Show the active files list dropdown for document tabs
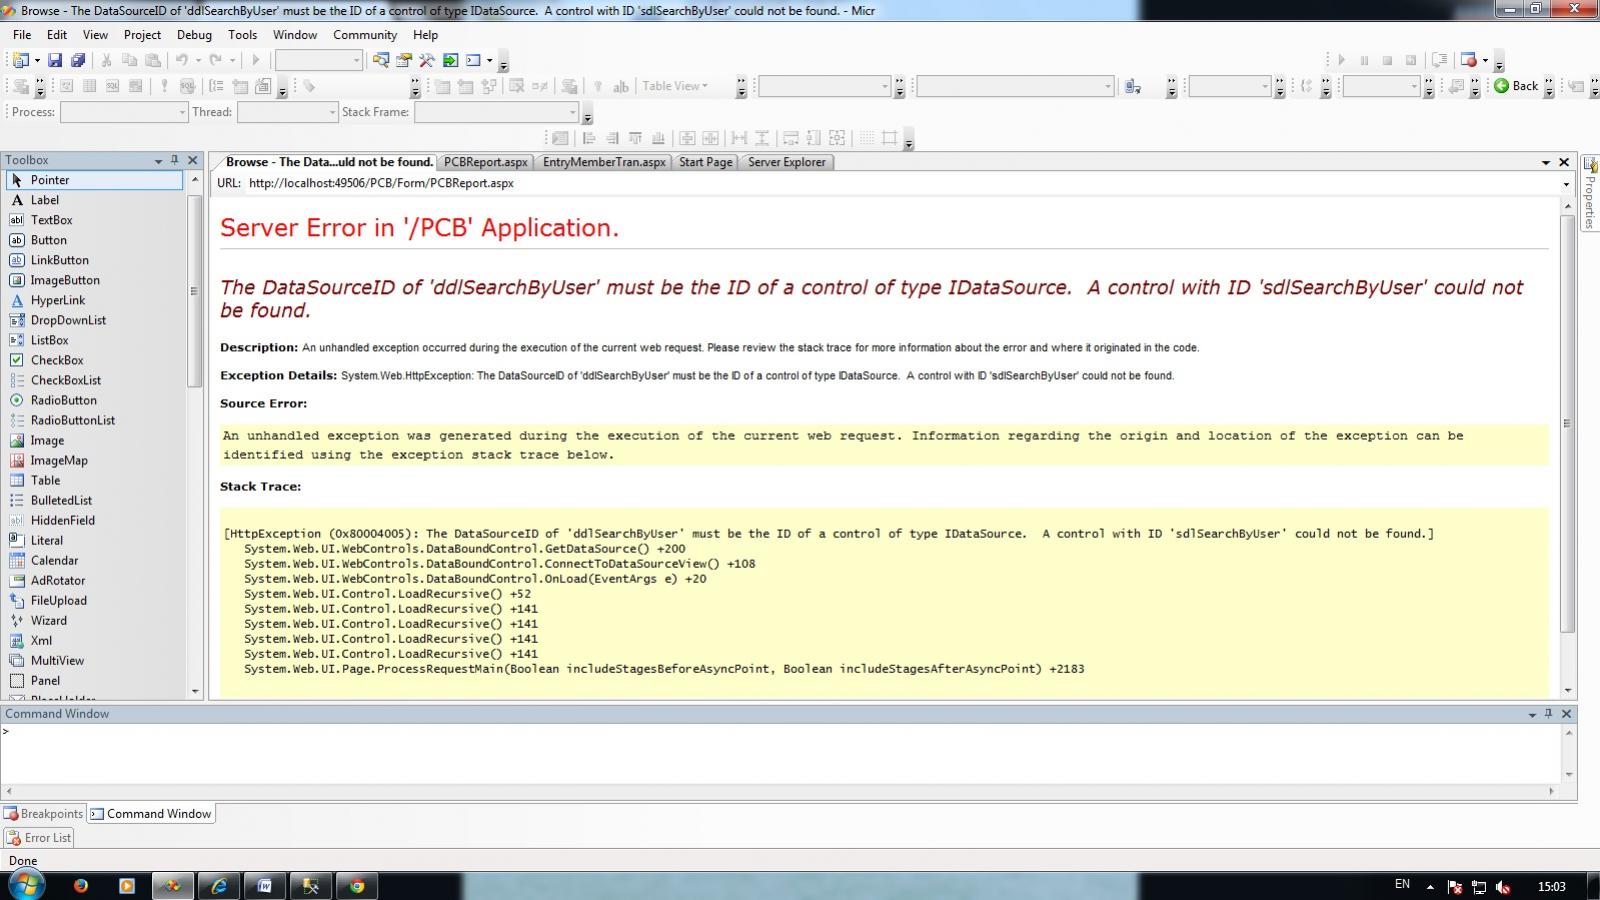 pyautogui.click(x=1546, y=162)
